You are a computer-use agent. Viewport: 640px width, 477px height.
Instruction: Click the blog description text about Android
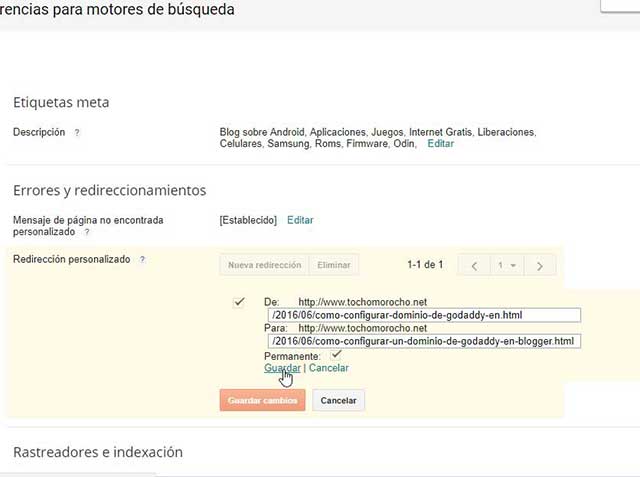pos(378,138)
